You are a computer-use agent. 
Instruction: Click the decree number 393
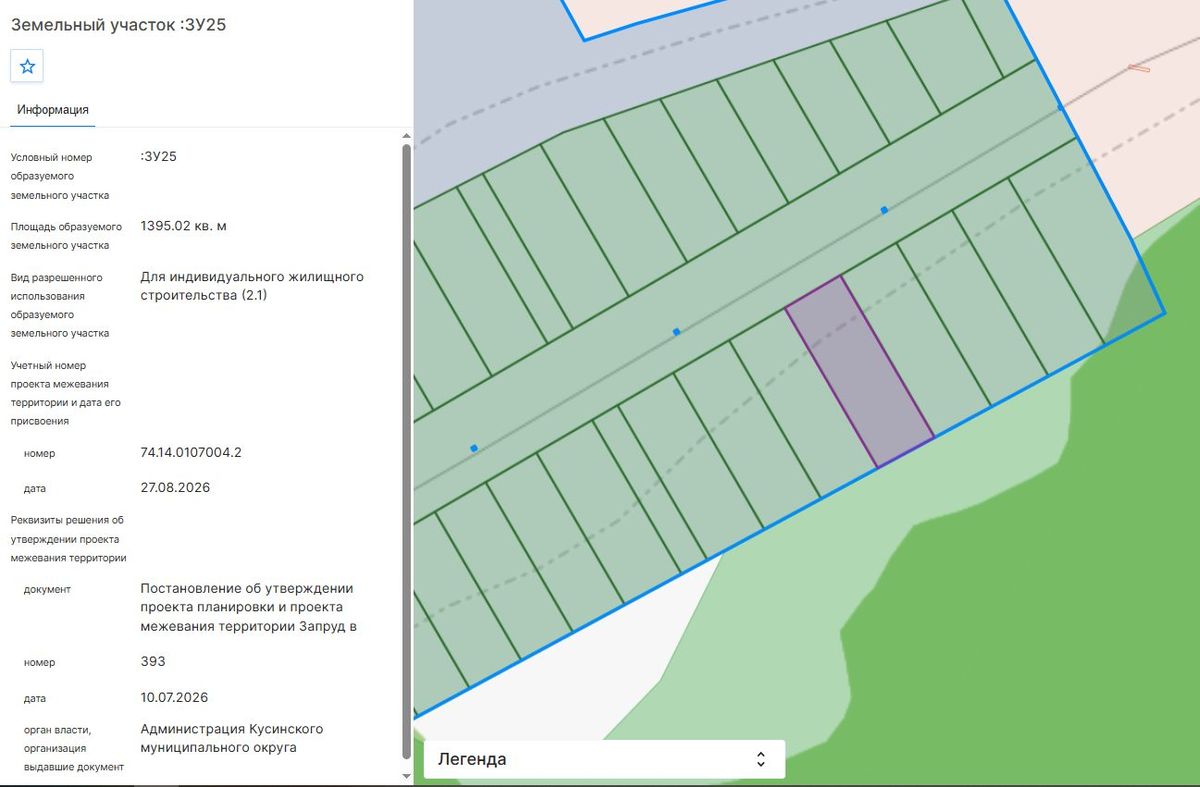[153, 662]
